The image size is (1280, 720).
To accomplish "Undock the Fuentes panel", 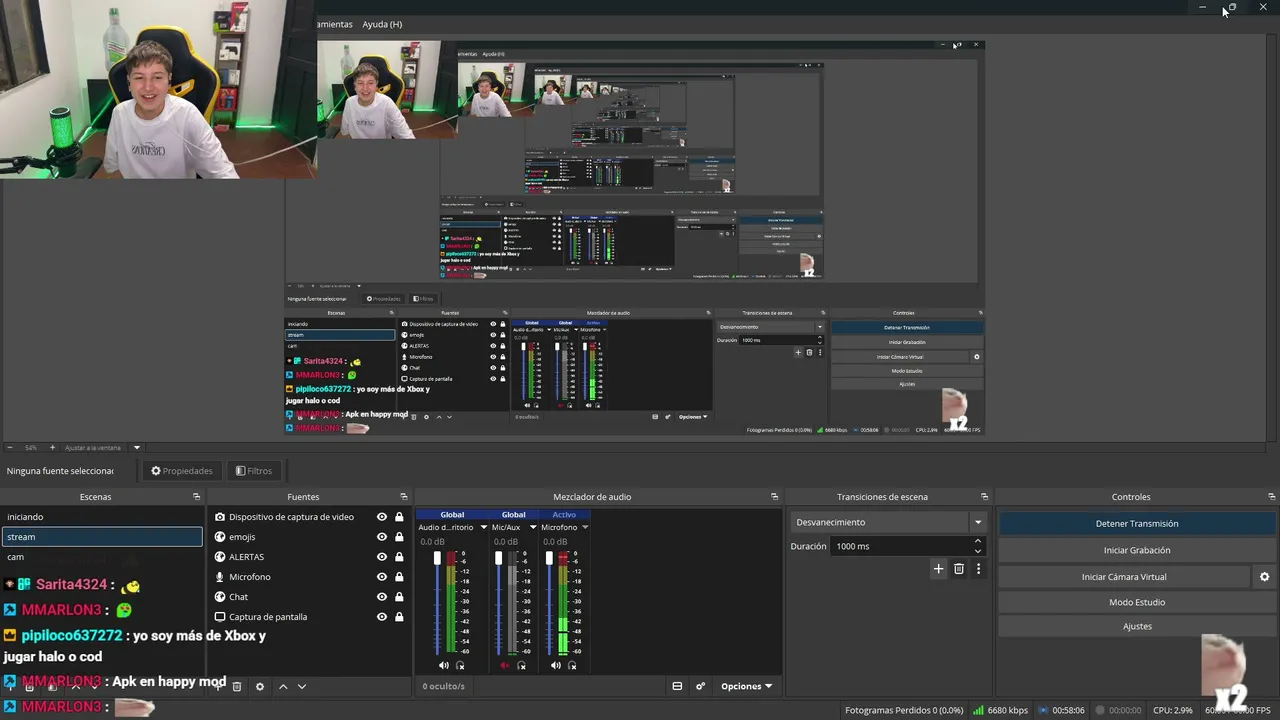I will point(404,497).
